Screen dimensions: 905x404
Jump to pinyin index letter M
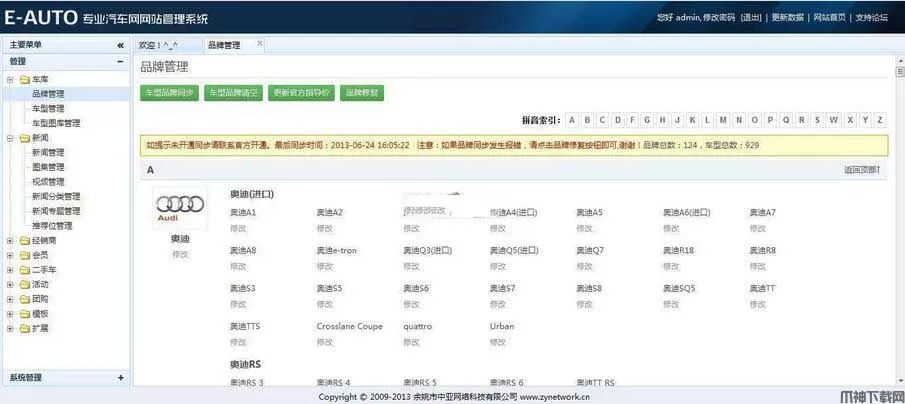coord(724,120)
